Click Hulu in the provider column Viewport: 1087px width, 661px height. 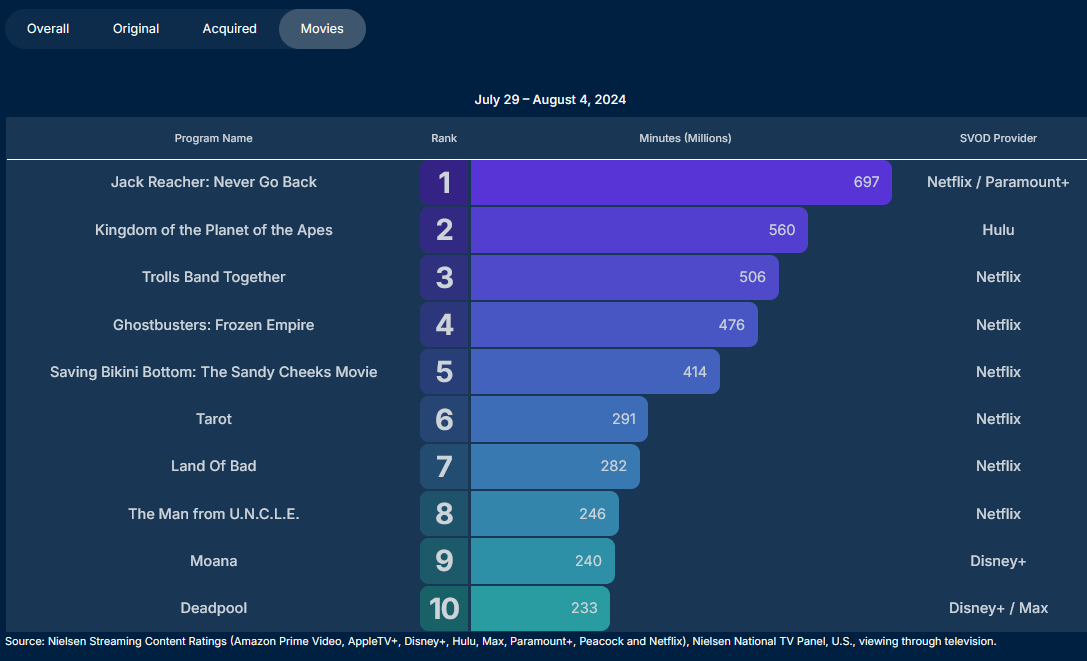point(998,230)
